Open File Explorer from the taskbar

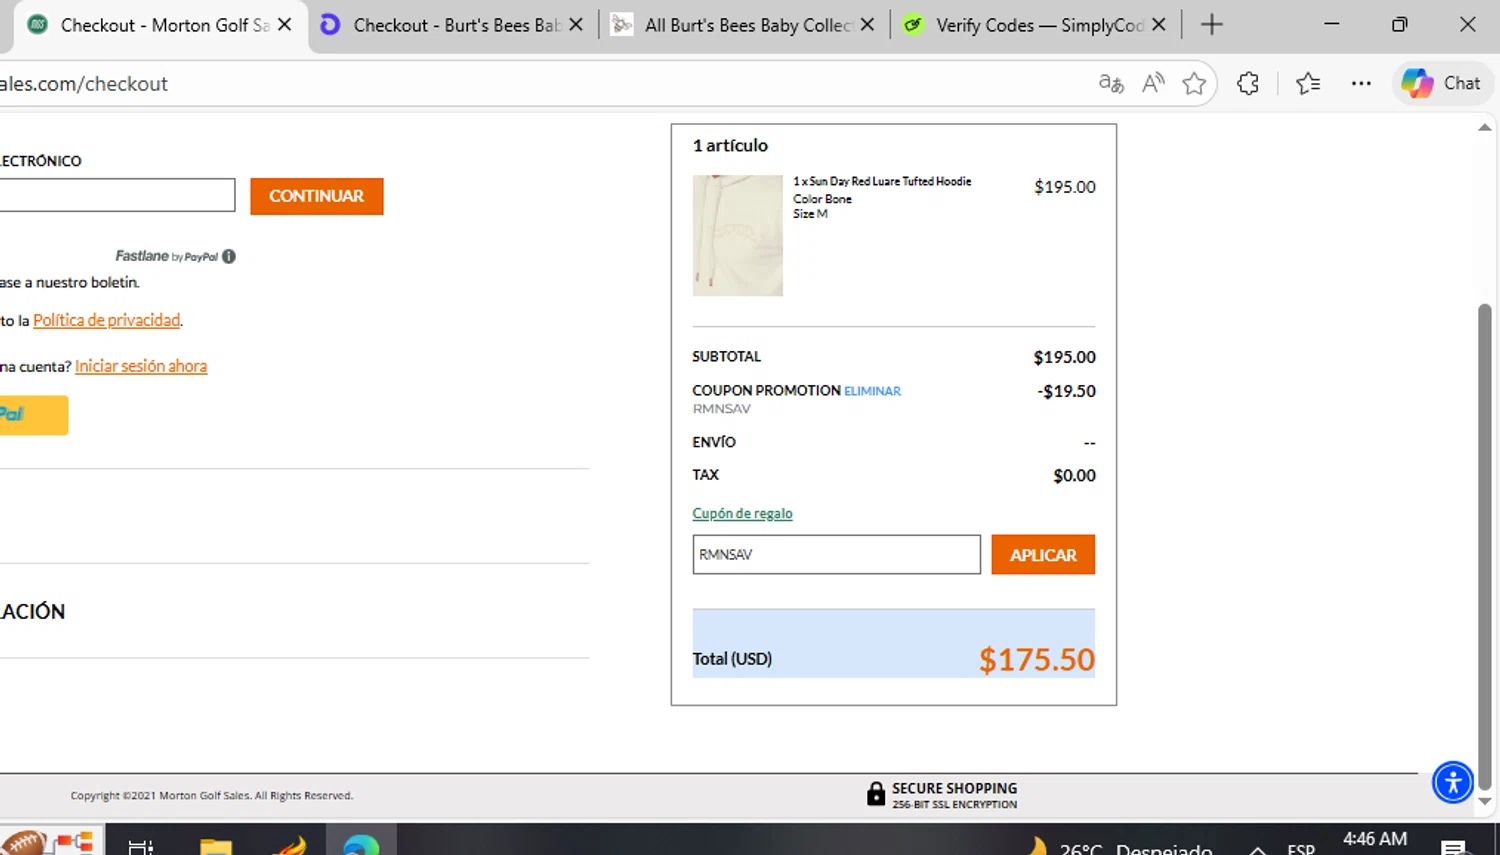[216, 846]
